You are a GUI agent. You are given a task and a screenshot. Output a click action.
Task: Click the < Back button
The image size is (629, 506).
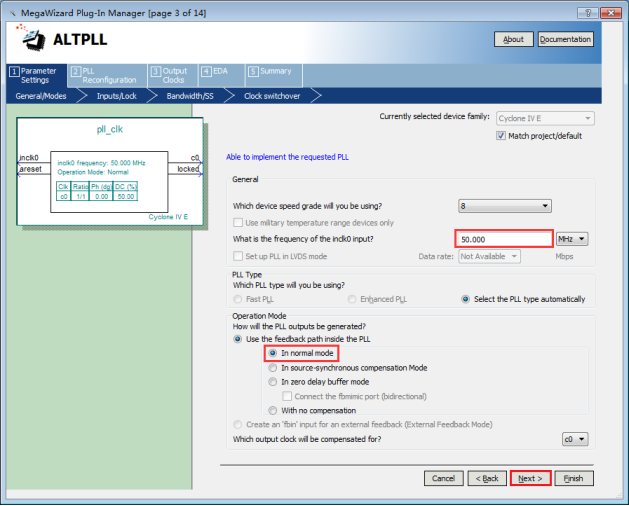point(487,478)
